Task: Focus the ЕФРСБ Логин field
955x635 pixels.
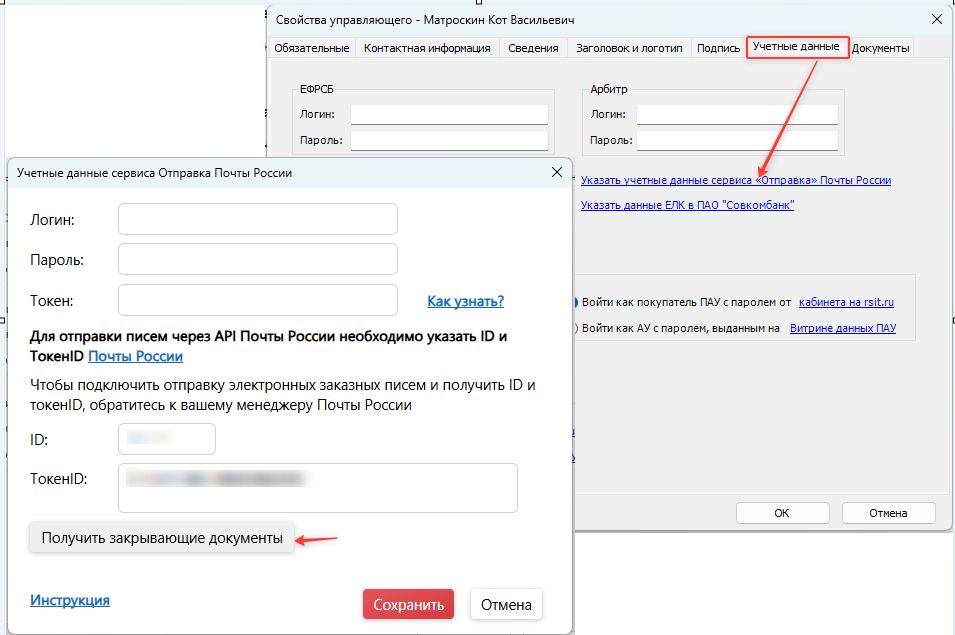Action: [x=449, y=114]
